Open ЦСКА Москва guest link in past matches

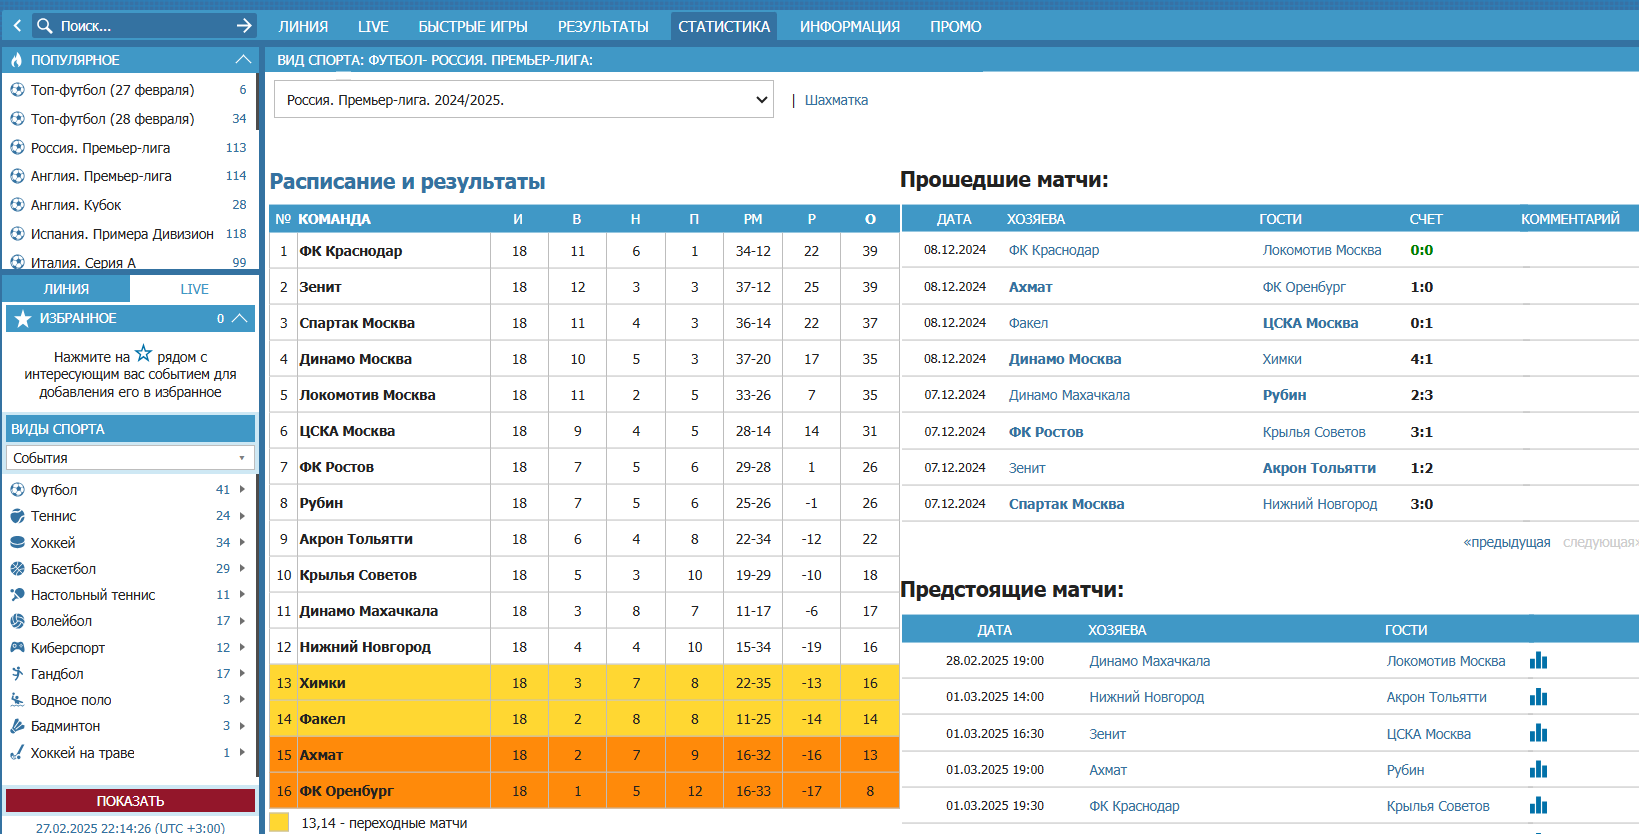(x=1310, y=323)
